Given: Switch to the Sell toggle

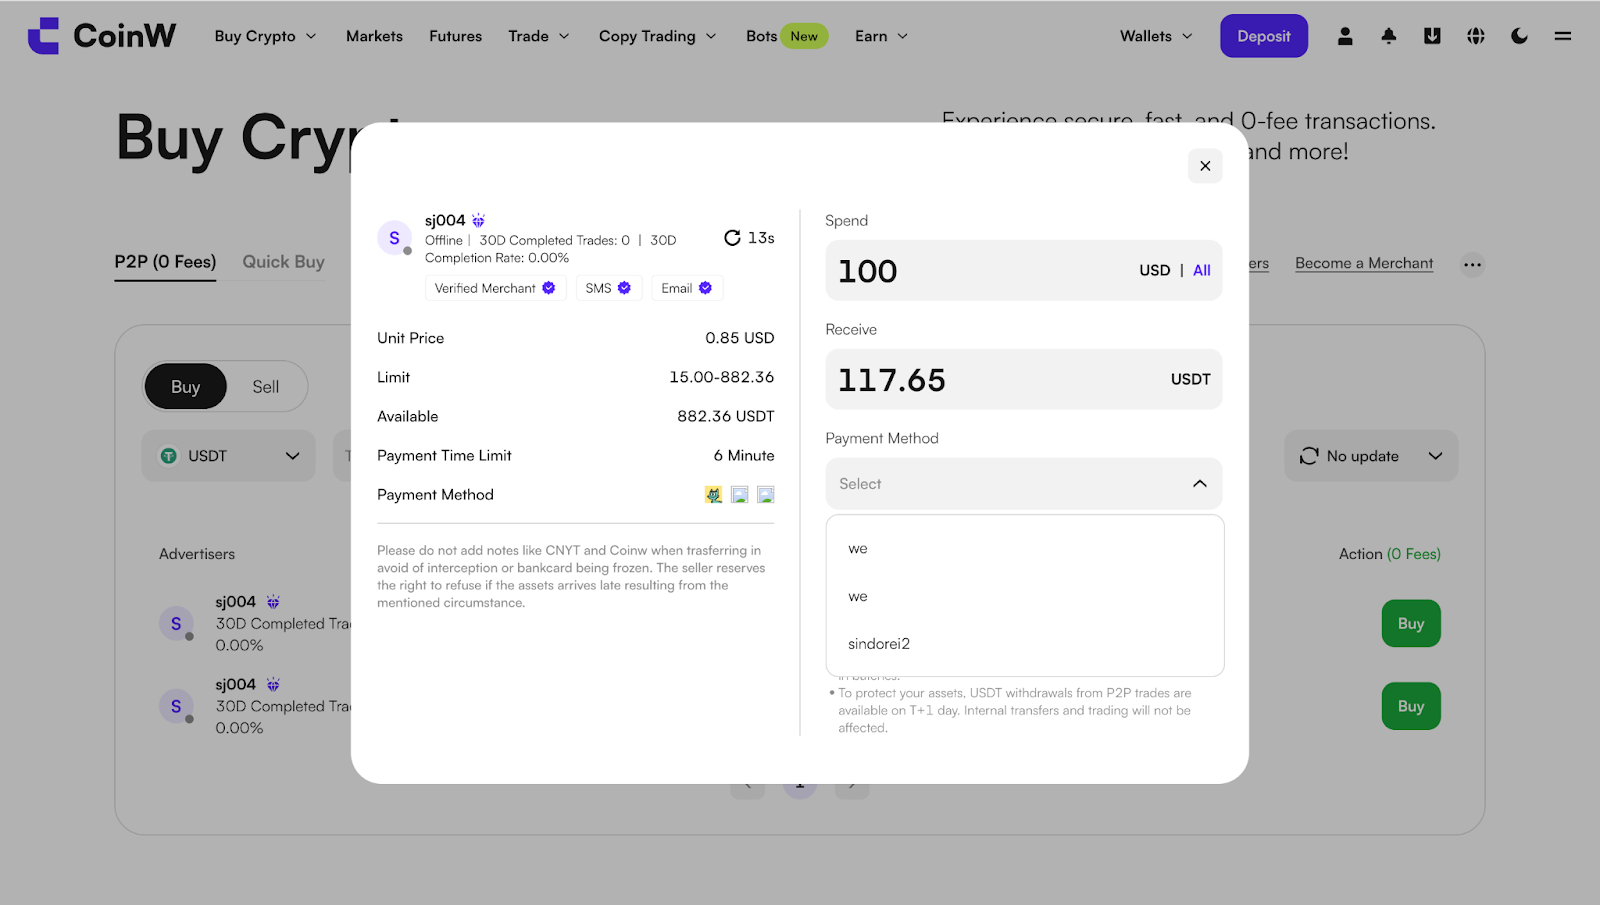Looking at the screenshot, I should 266,387.
